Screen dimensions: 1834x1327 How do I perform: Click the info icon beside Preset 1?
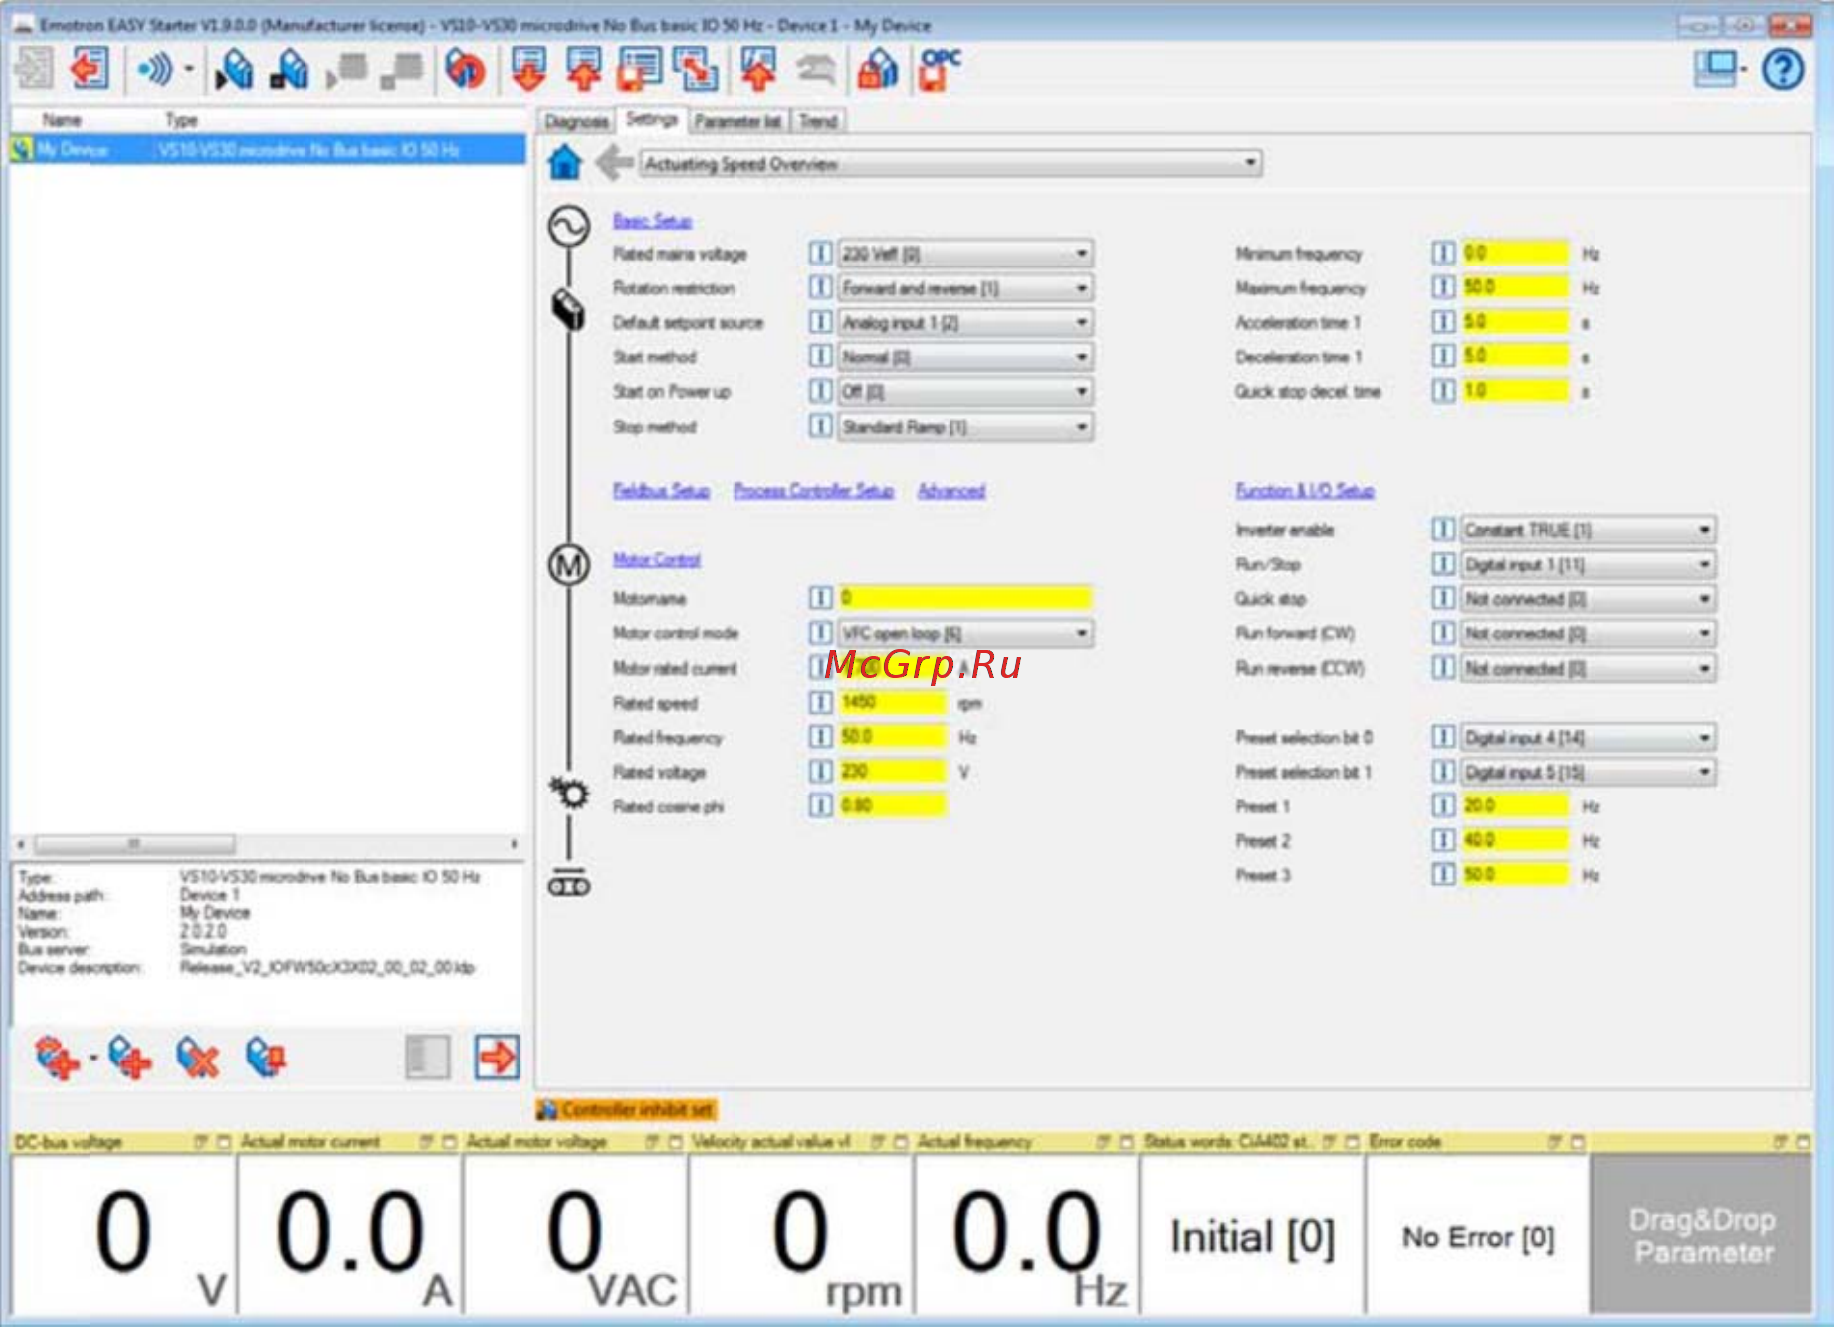pyautogui.click(x=1442, y=806)
